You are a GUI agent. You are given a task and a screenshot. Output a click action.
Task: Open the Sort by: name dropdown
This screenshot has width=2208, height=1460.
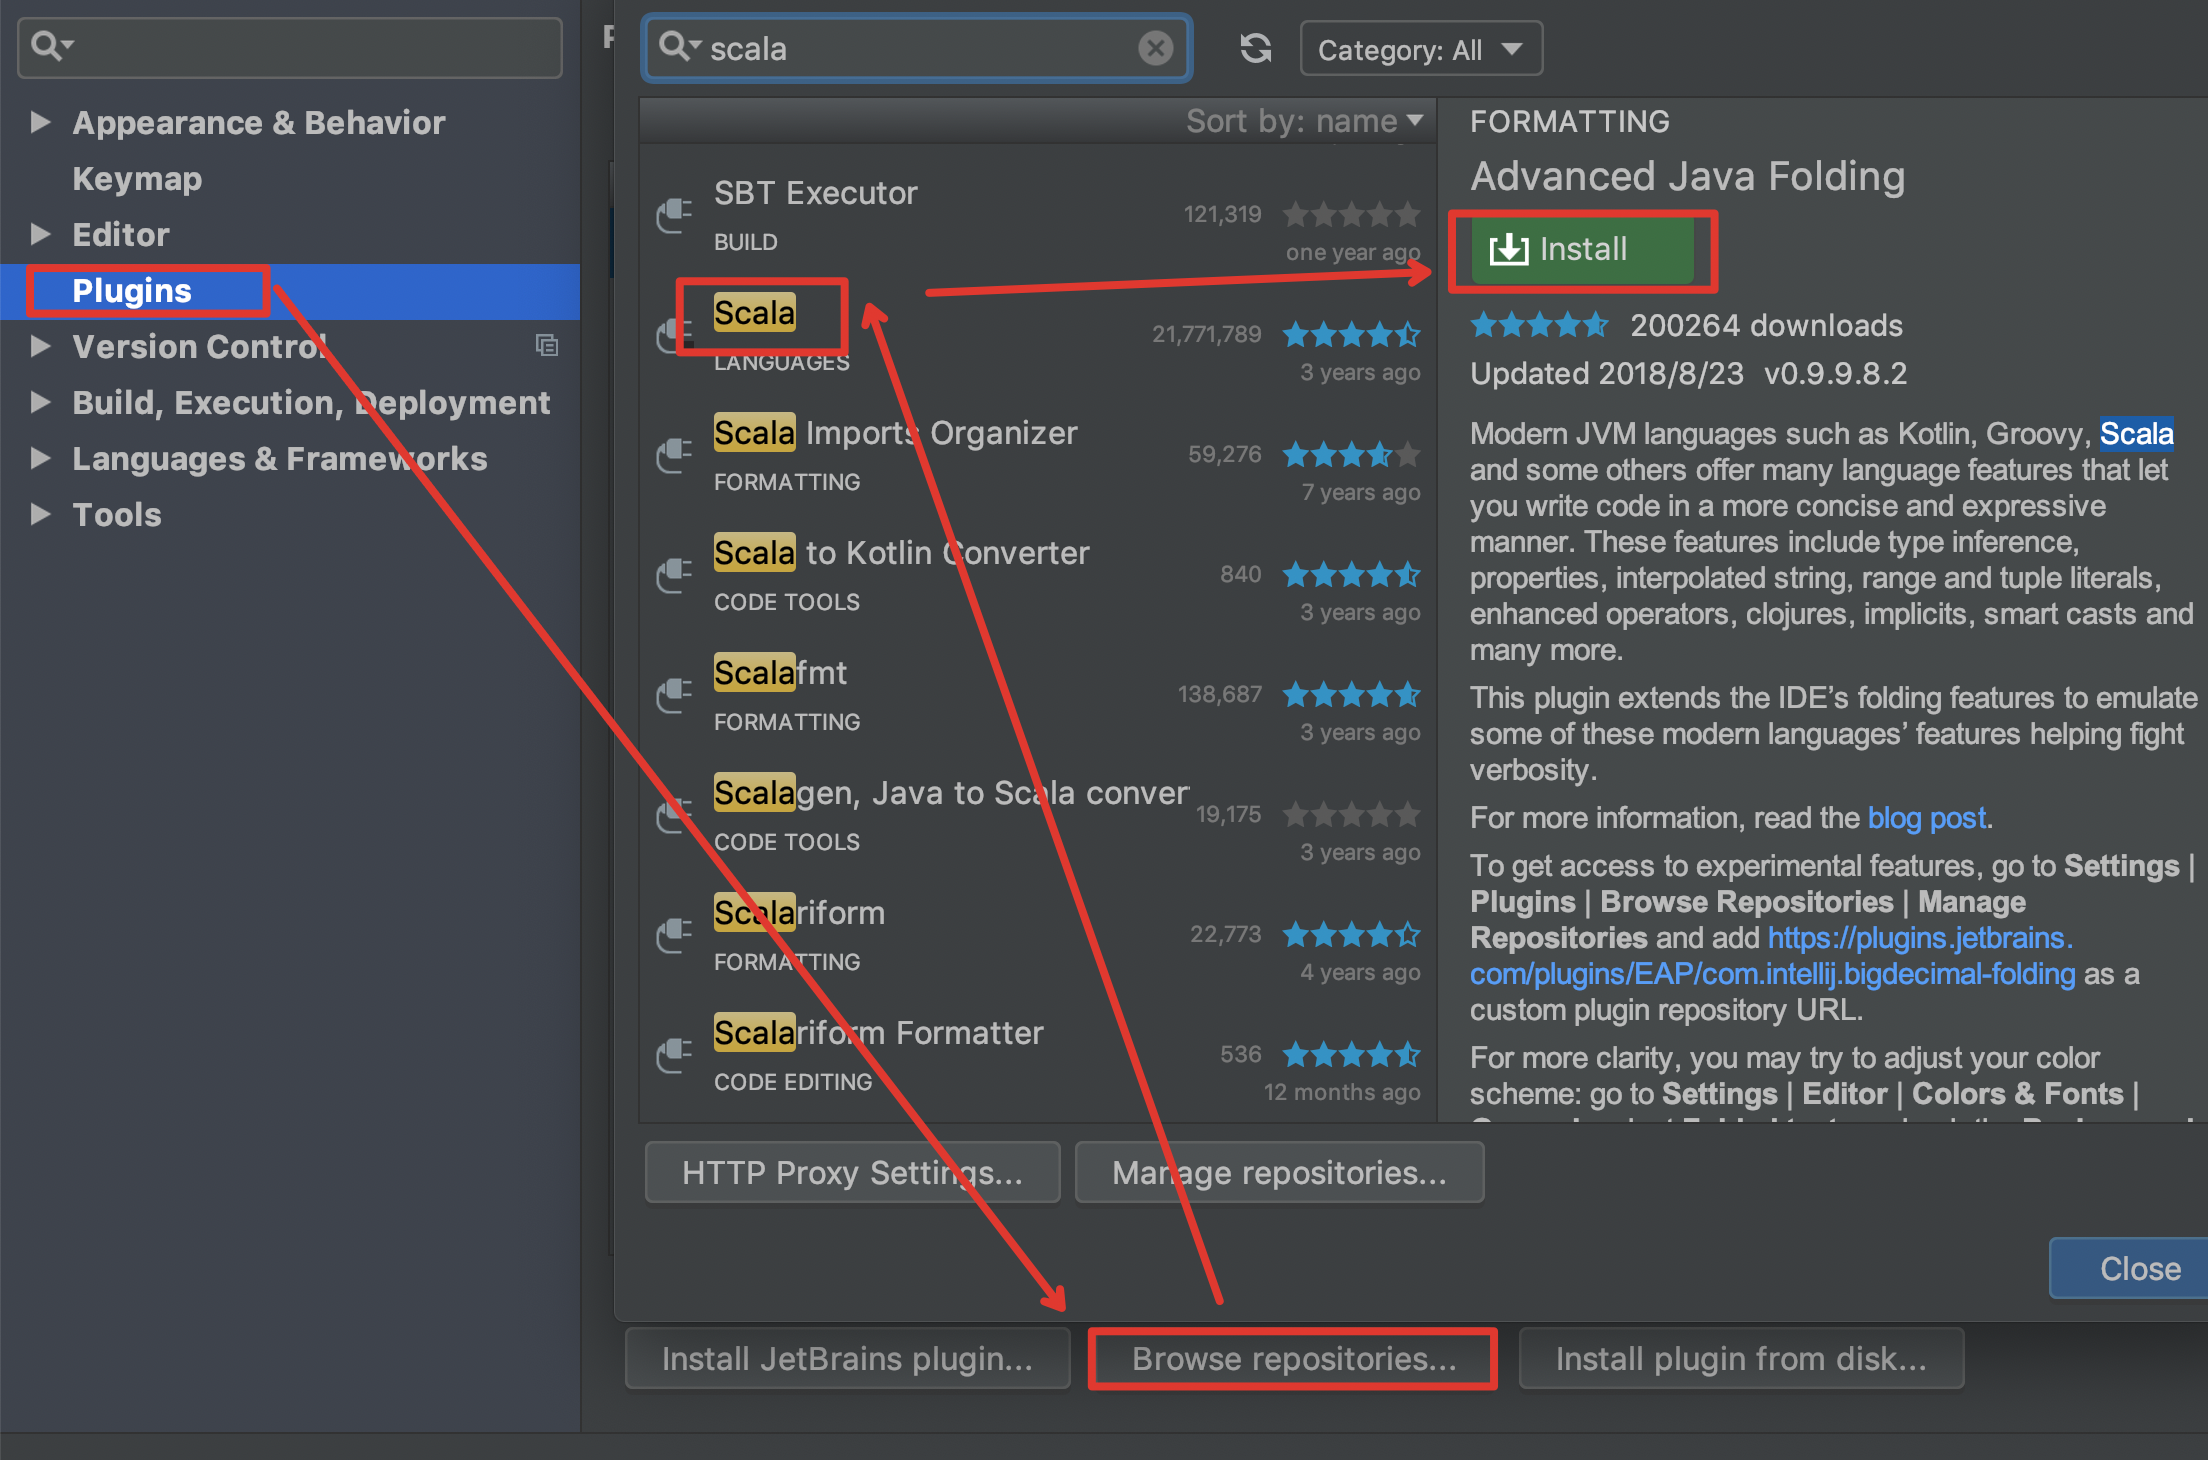(x=1304, y=121)
